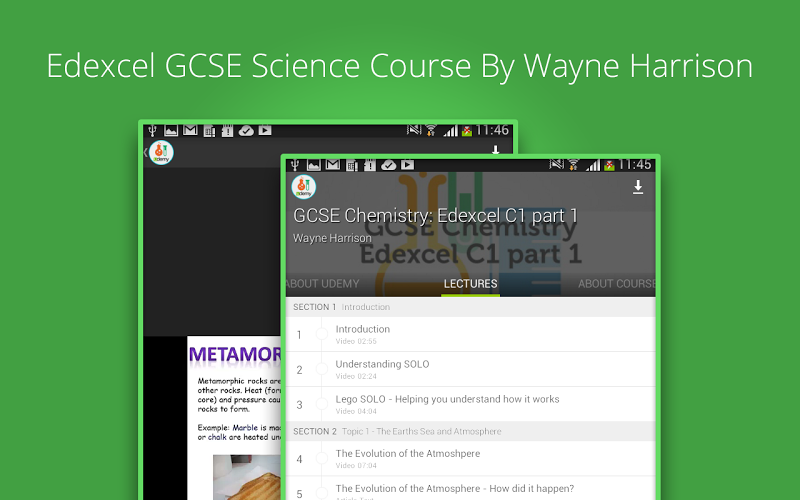Toggle completion circle for lecture 5

[321, 493]
